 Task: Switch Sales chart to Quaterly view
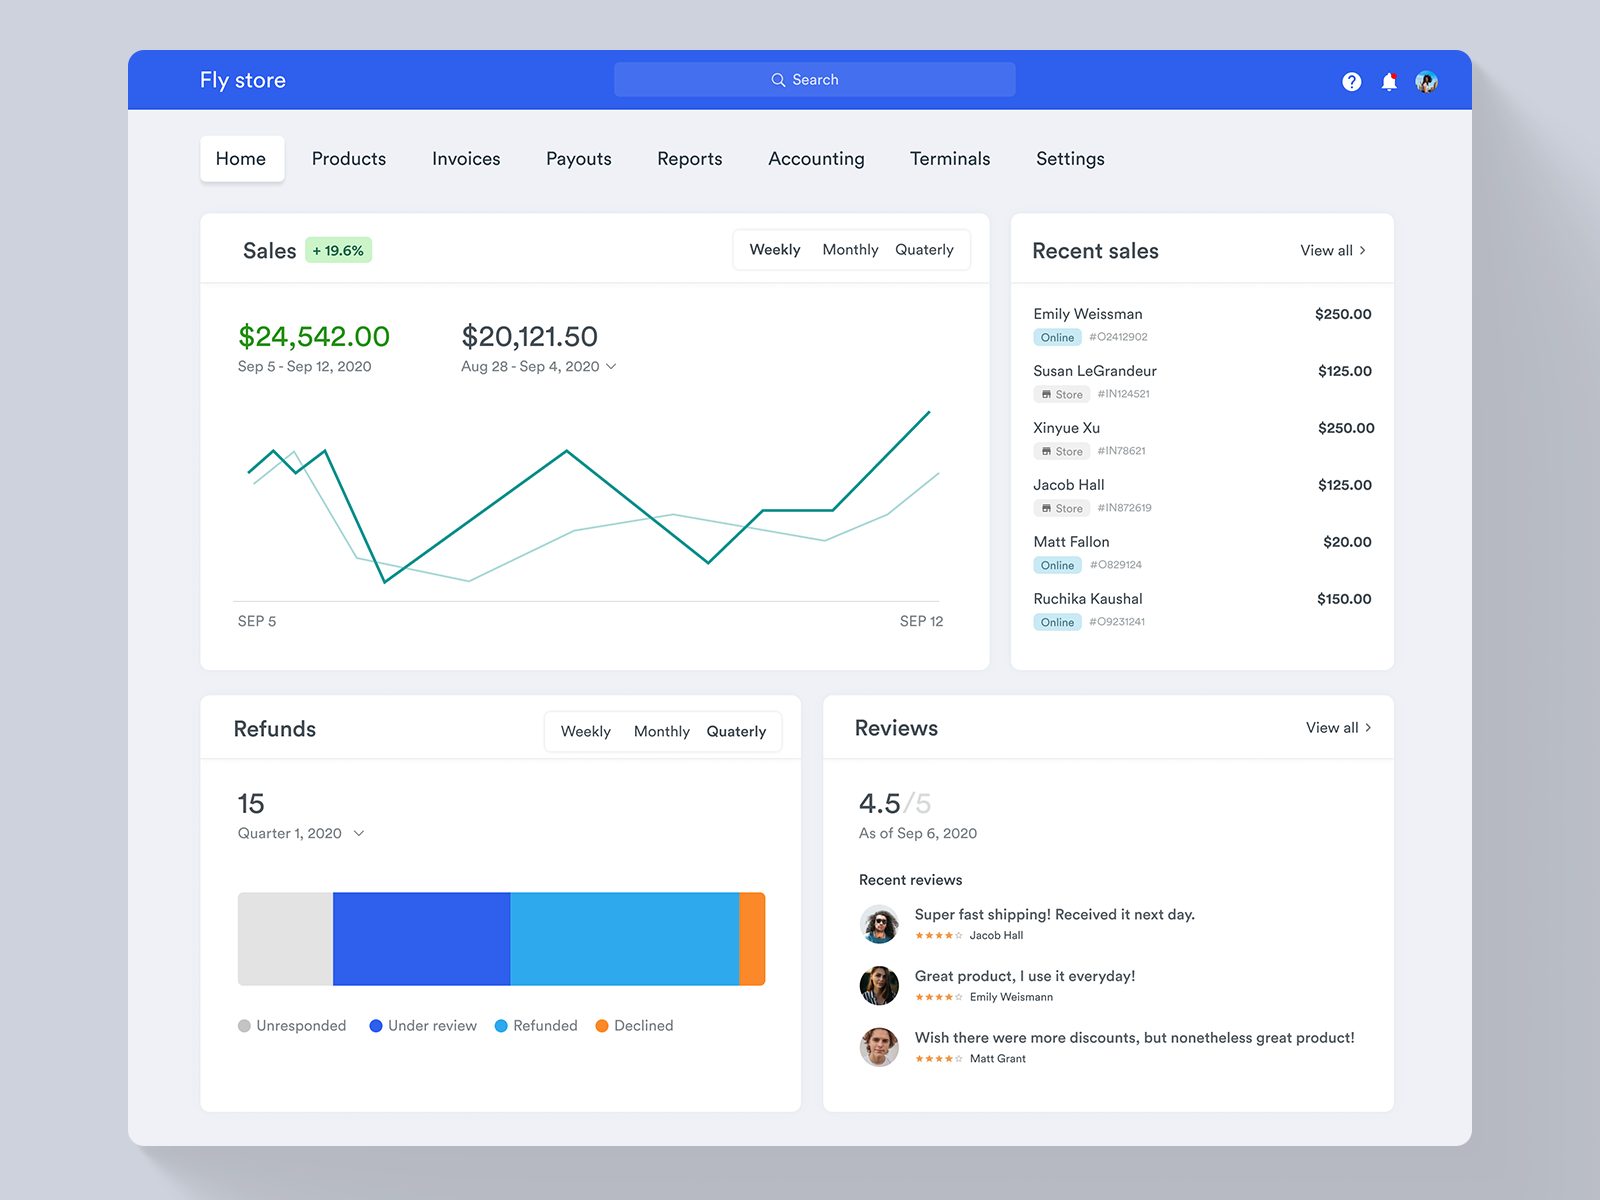click(x=924, y=250)
